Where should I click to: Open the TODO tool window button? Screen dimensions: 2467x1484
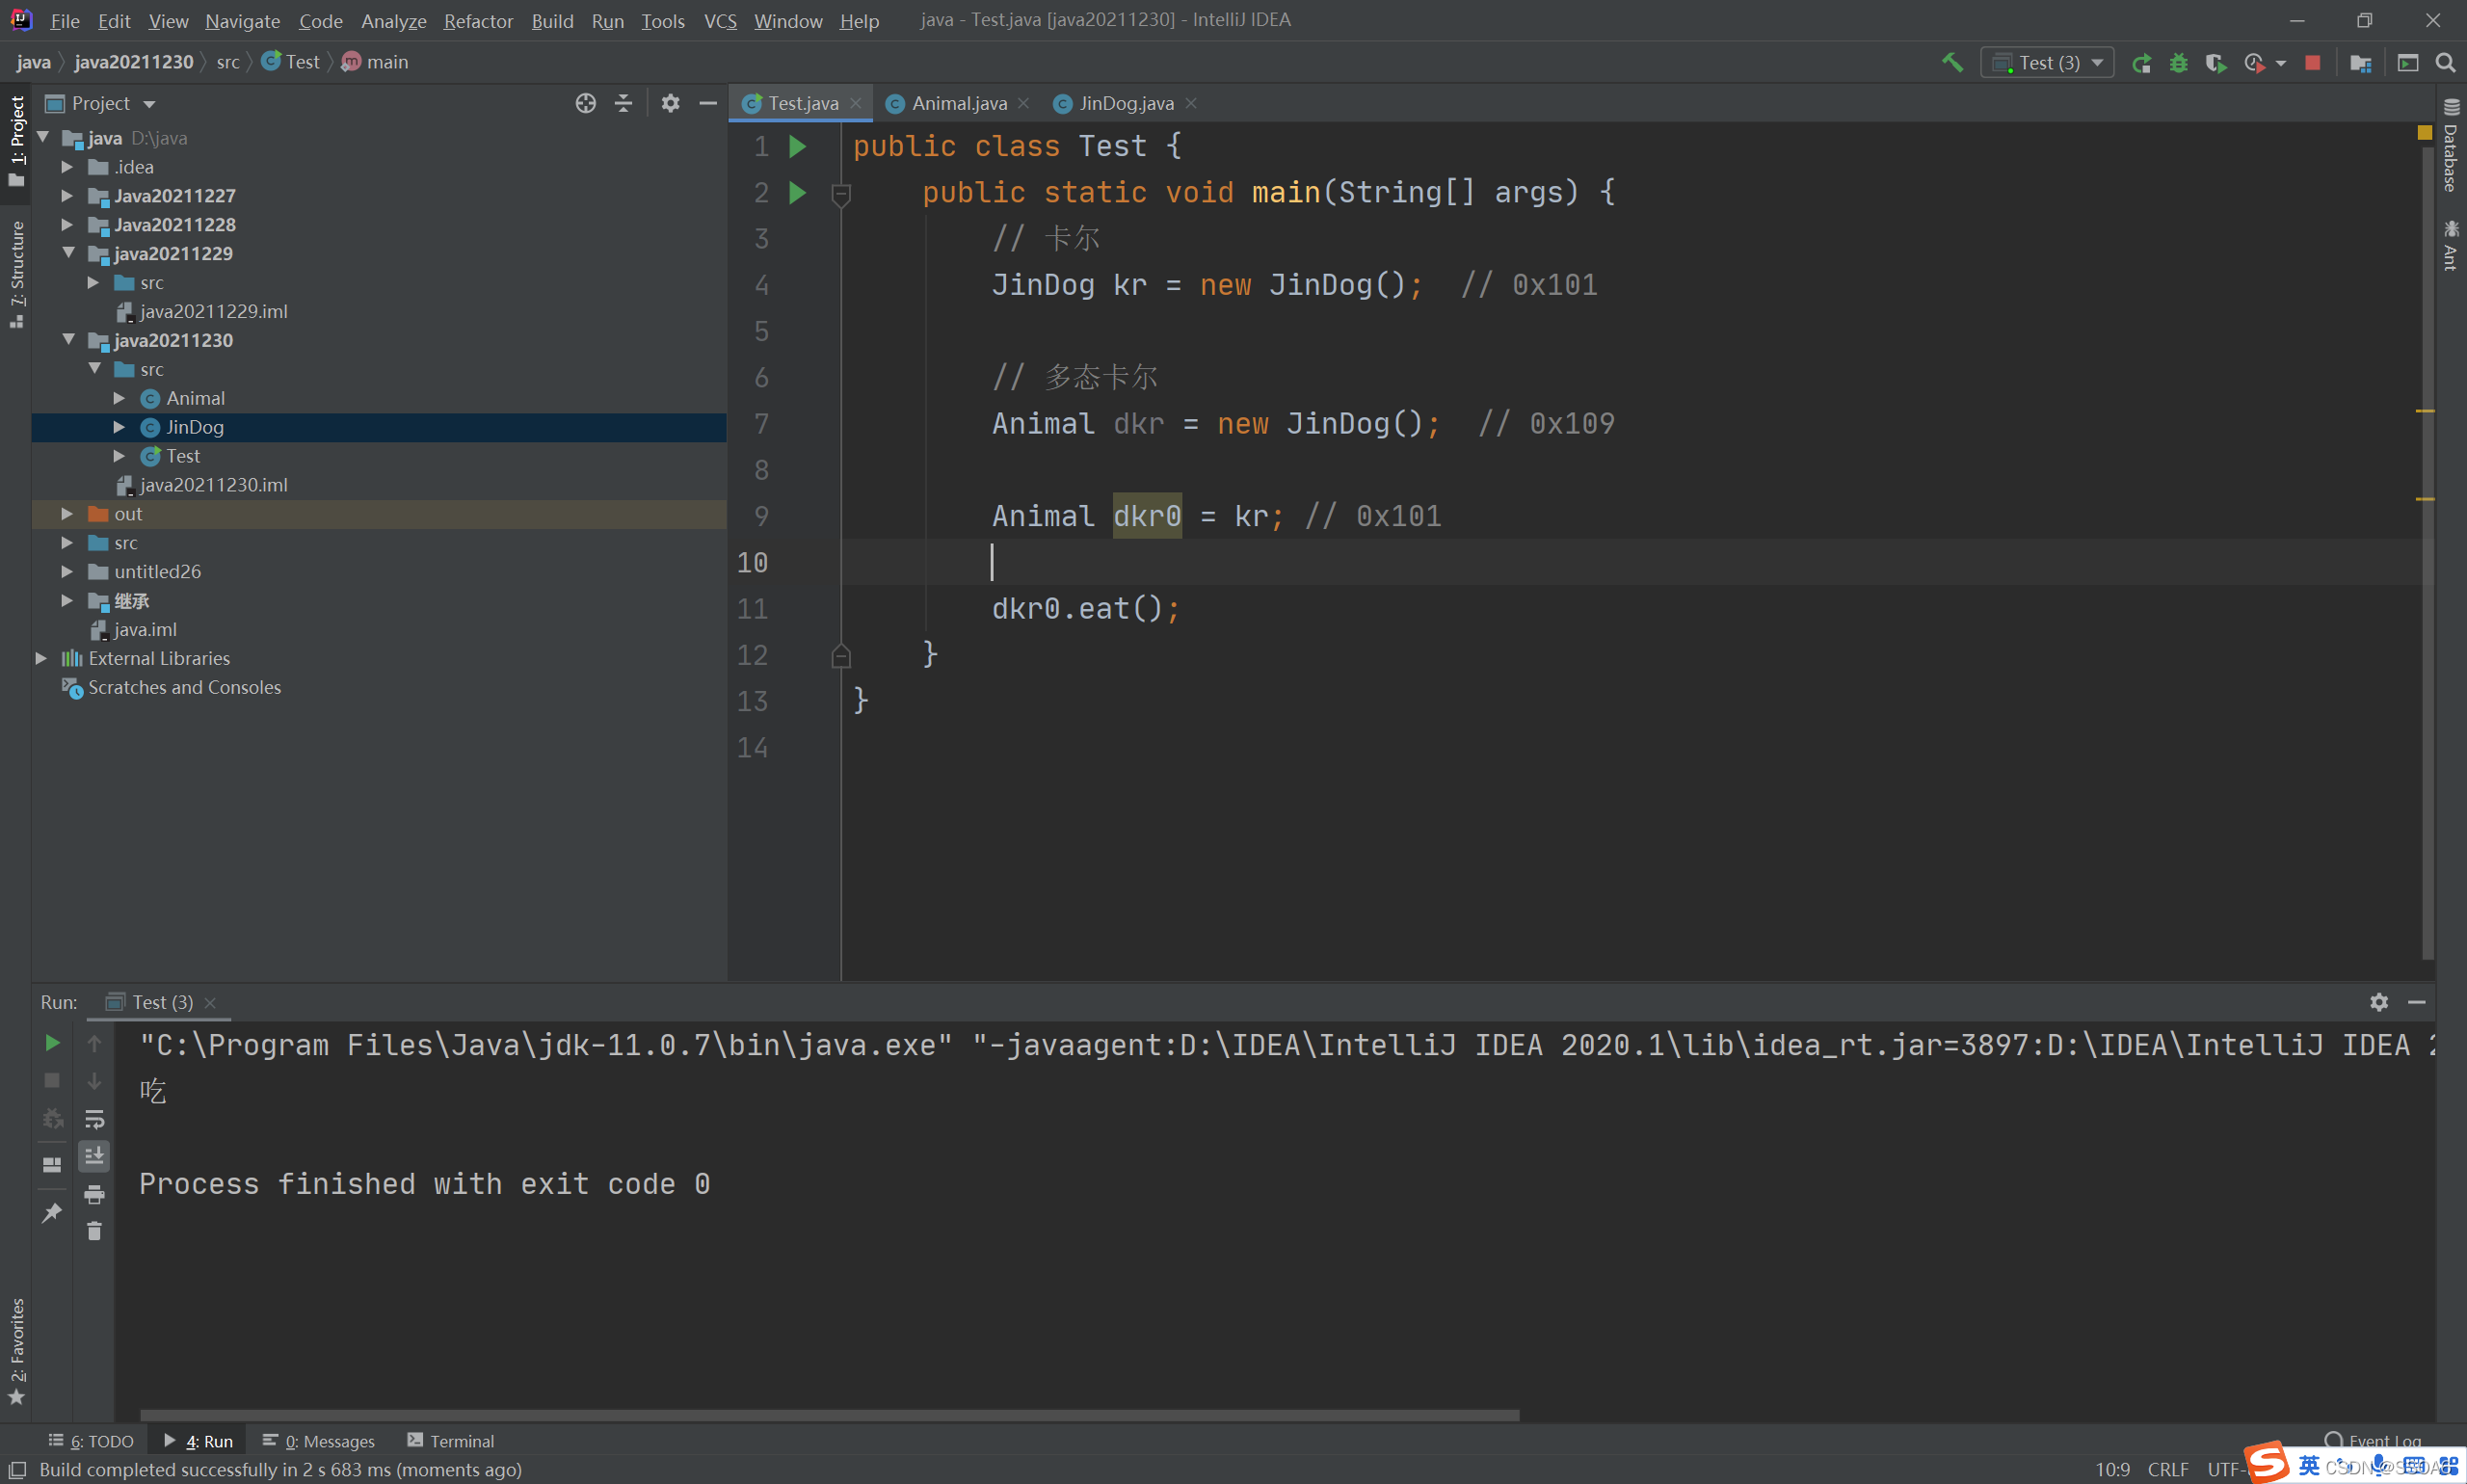(92, 1441)
